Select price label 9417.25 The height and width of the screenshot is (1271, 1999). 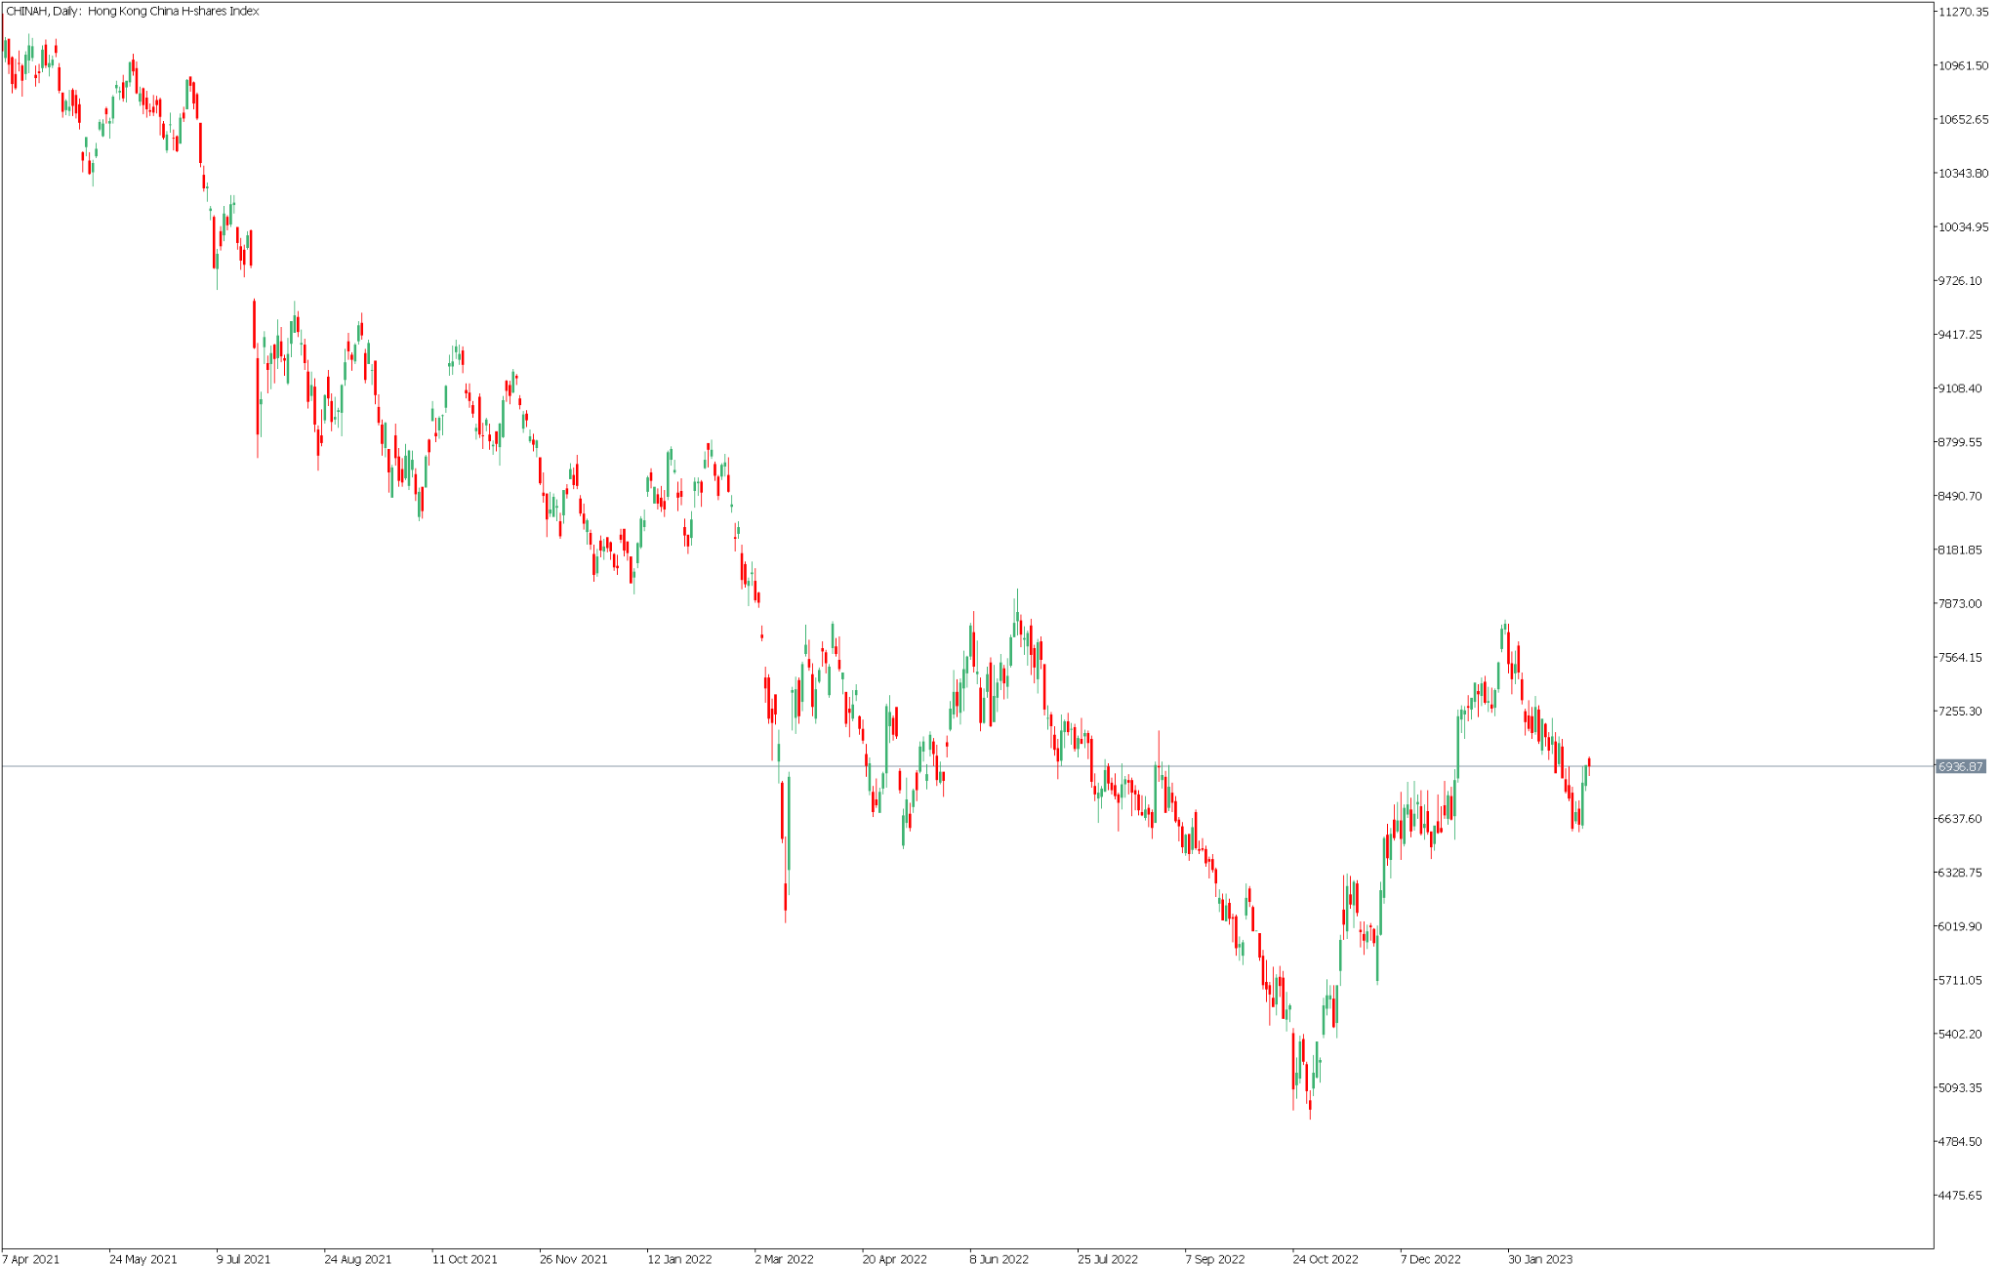[x=1960, y=335]
